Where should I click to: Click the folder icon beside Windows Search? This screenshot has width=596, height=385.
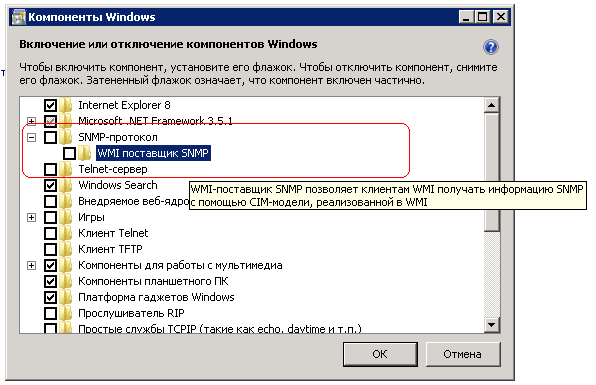coord(66,185)
